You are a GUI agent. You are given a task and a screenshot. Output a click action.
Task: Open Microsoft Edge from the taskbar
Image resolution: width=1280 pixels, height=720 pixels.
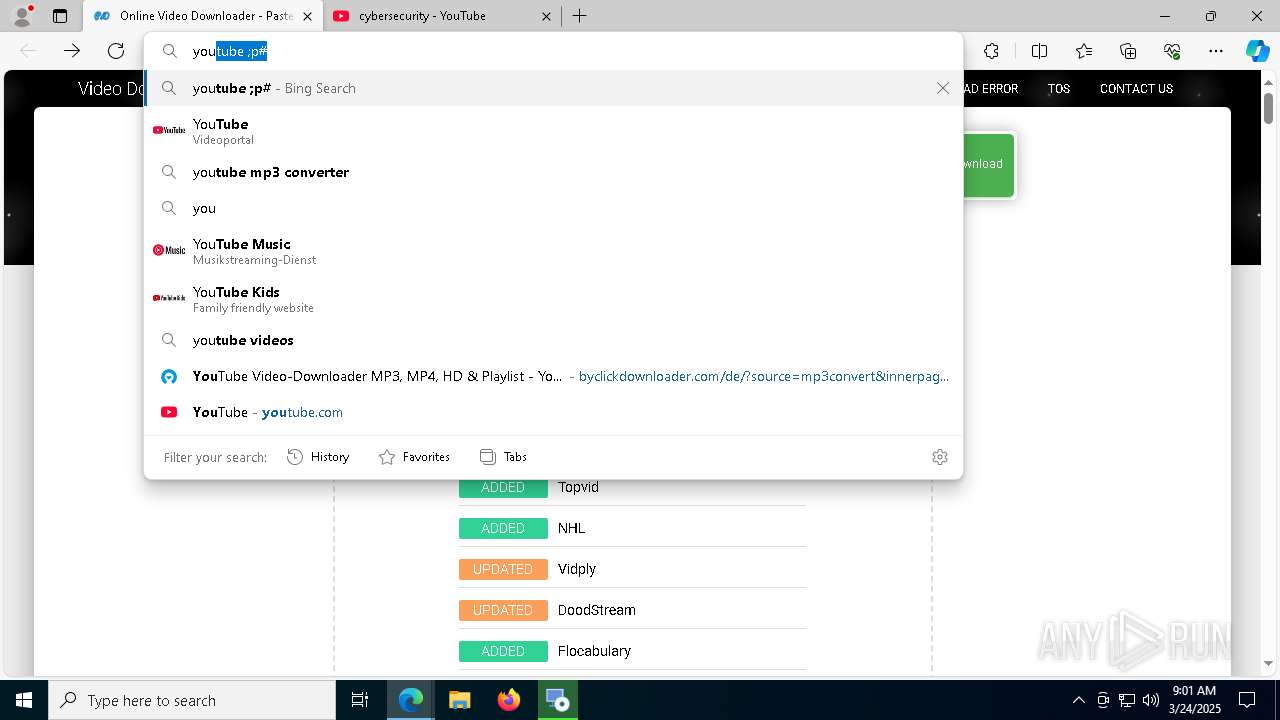411,700
